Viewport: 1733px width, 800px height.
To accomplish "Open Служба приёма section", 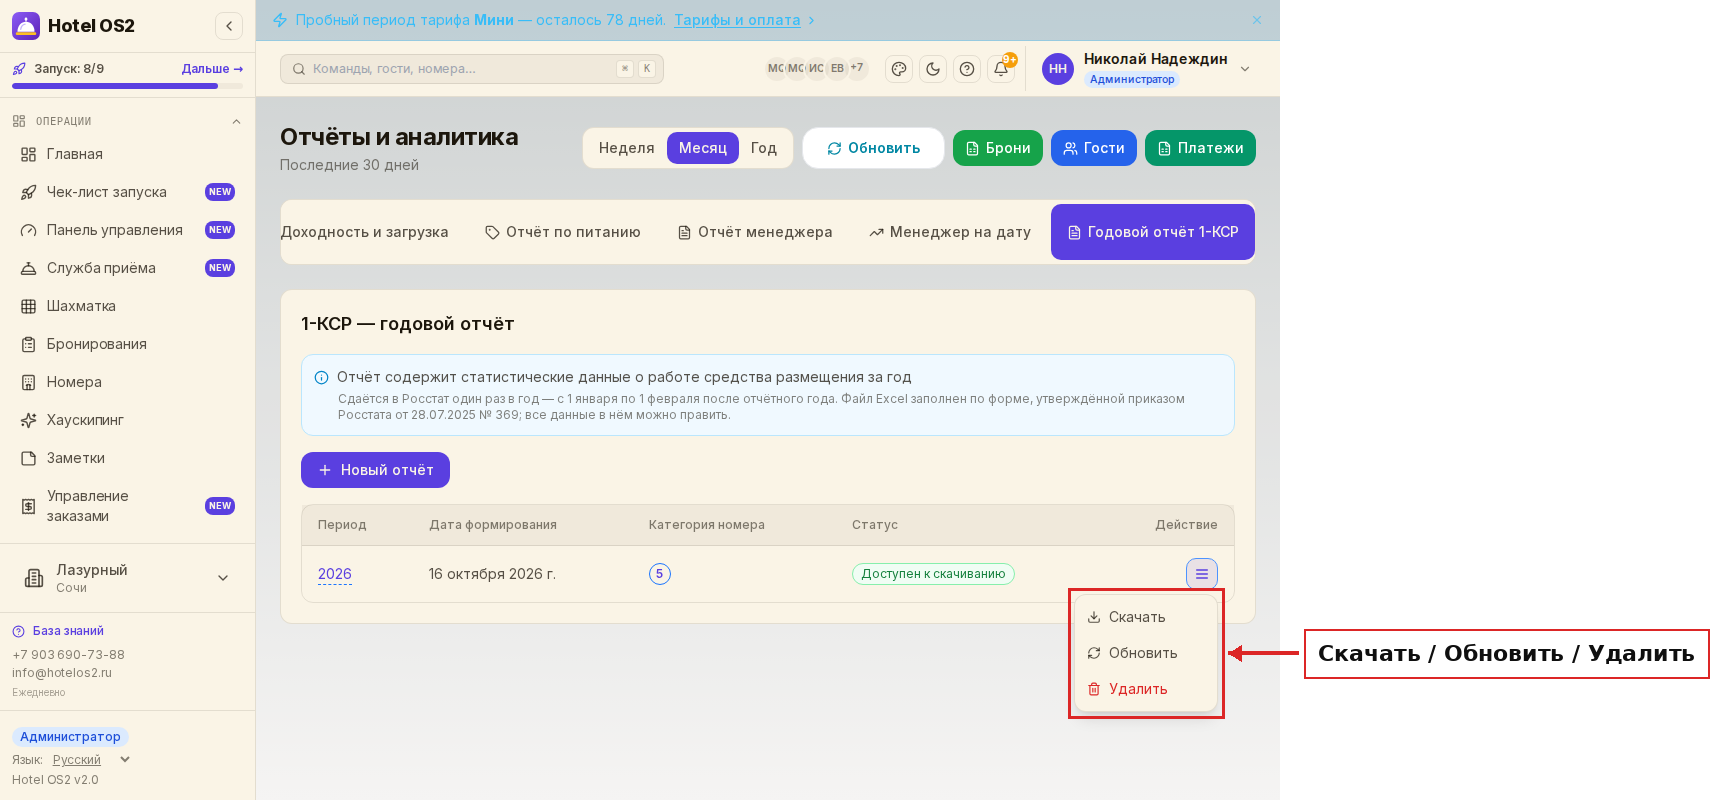I will 128,268.
